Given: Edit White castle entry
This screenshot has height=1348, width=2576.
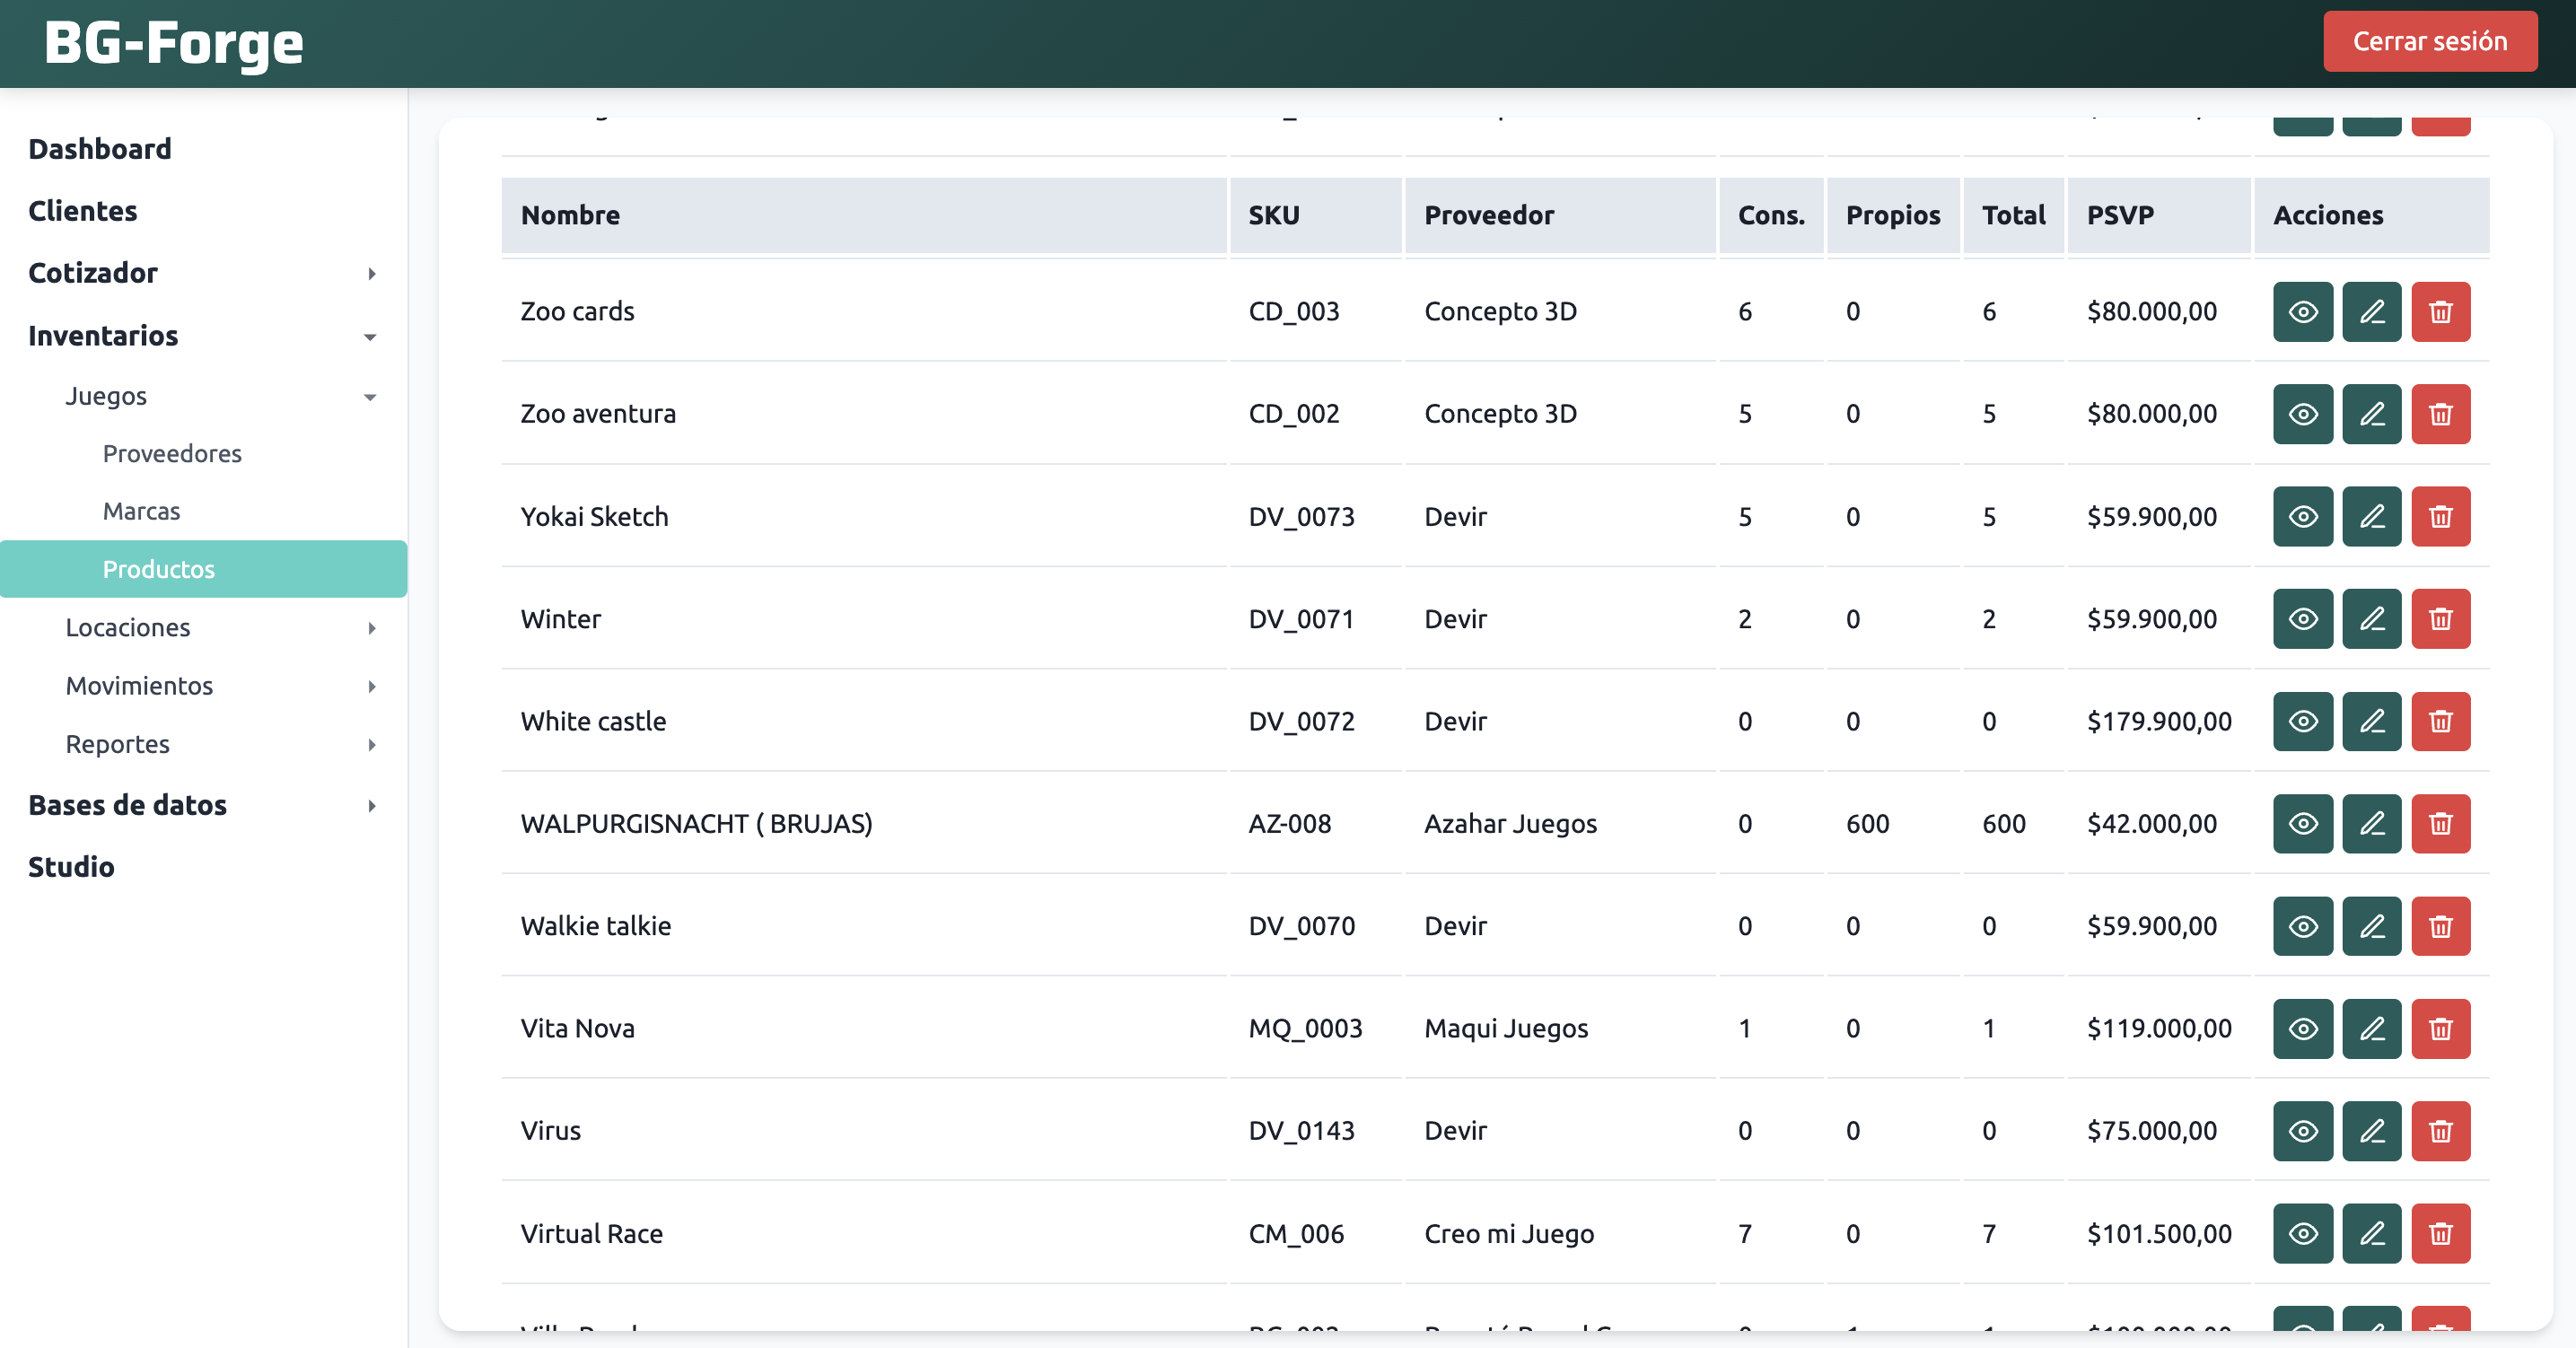Looking at the screenshot, I should [x=2372, y=722].
